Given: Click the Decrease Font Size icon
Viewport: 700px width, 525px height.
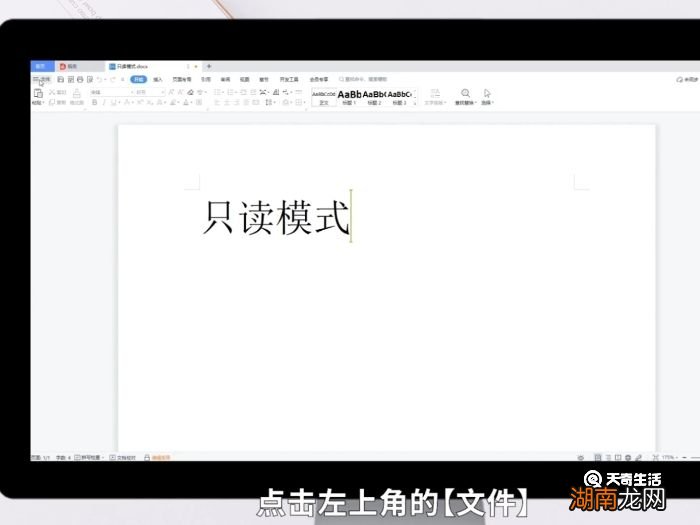Looking at the screenshot, I should 180,92.
